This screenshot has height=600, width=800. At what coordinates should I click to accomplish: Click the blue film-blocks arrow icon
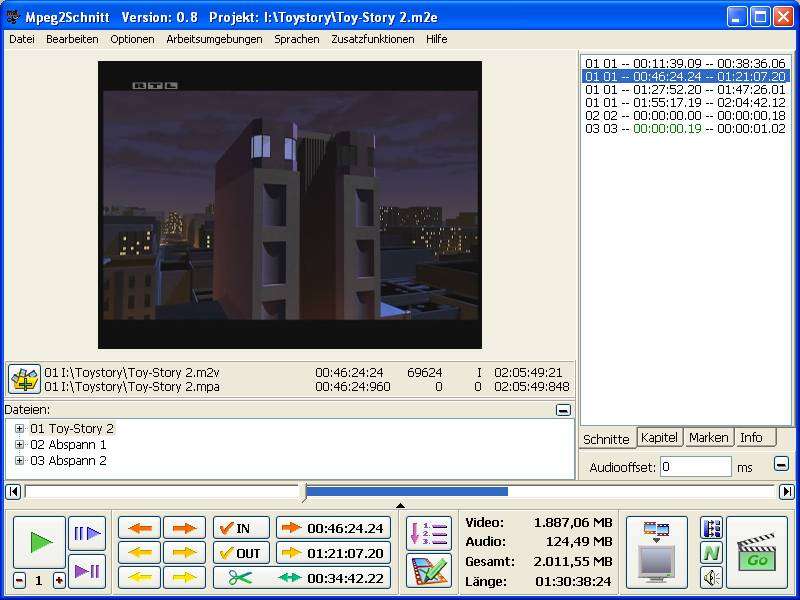pyautogui.click(x=712, y=528)
